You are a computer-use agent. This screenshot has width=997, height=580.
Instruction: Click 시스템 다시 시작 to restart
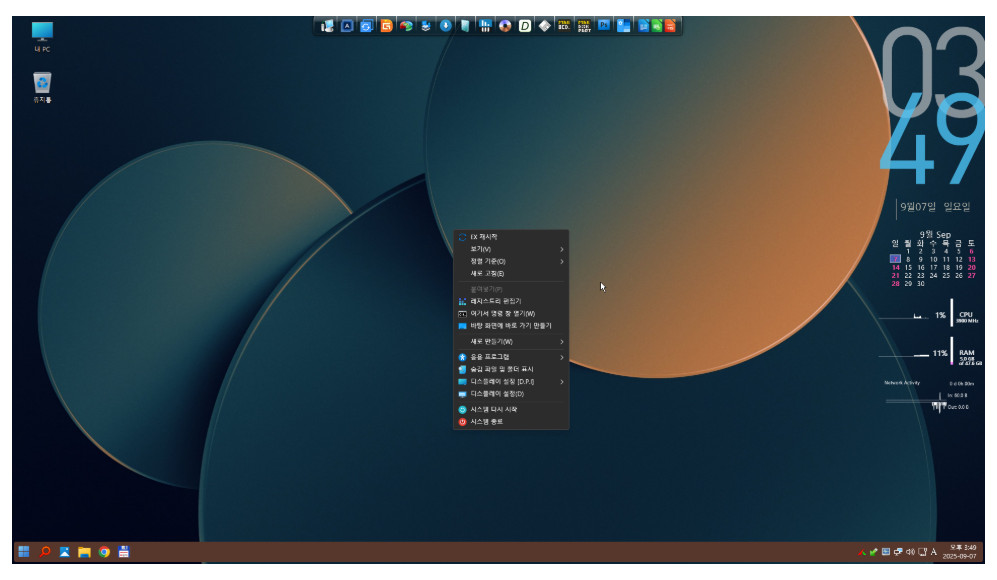tap(493, 409)
